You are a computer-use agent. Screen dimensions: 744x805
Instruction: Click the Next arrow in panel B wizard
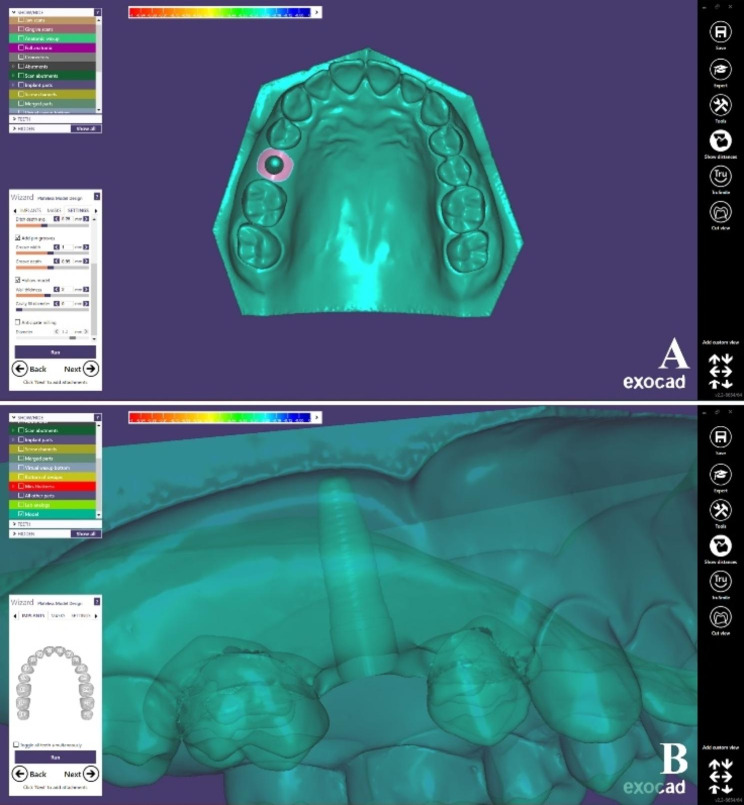[x=91, y=774]
